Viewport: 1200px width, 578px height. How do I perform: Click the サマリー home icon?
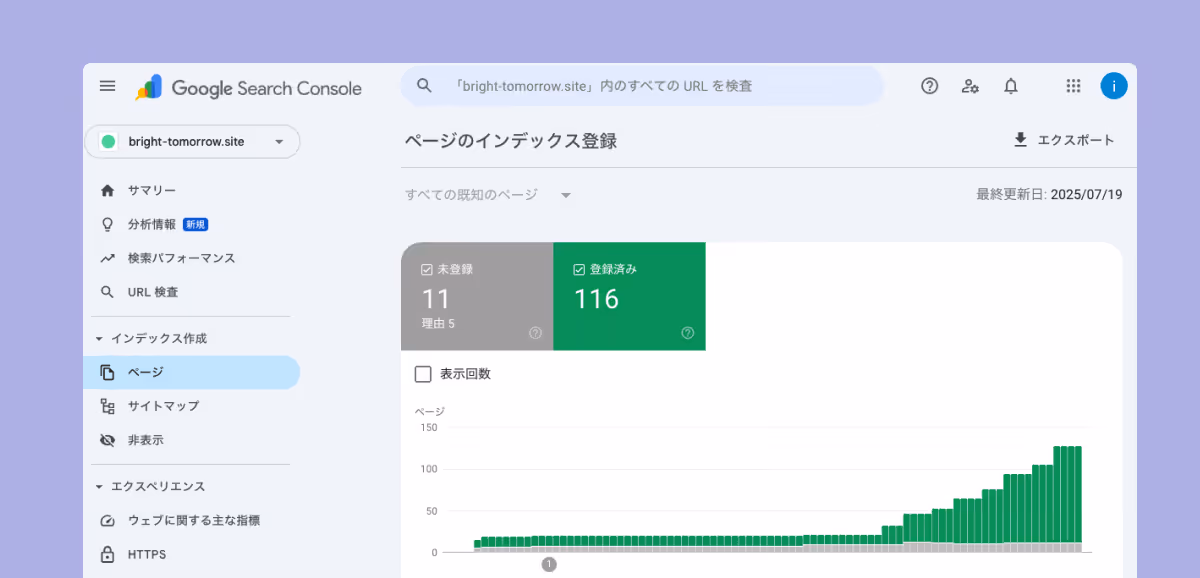tap(108, 190)
